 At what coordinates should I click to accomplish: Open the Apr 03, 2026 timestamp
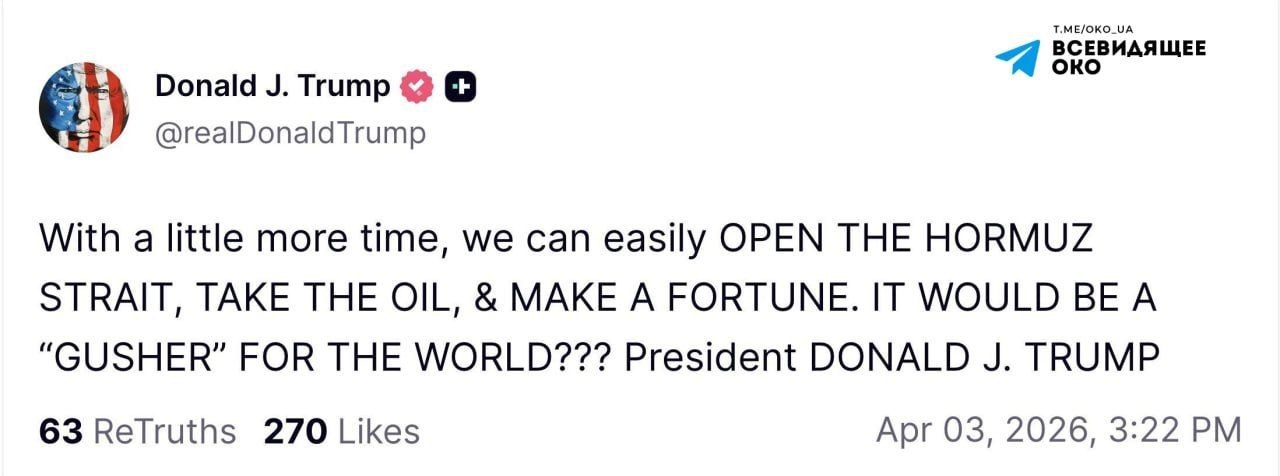(x=1058, y=430)
